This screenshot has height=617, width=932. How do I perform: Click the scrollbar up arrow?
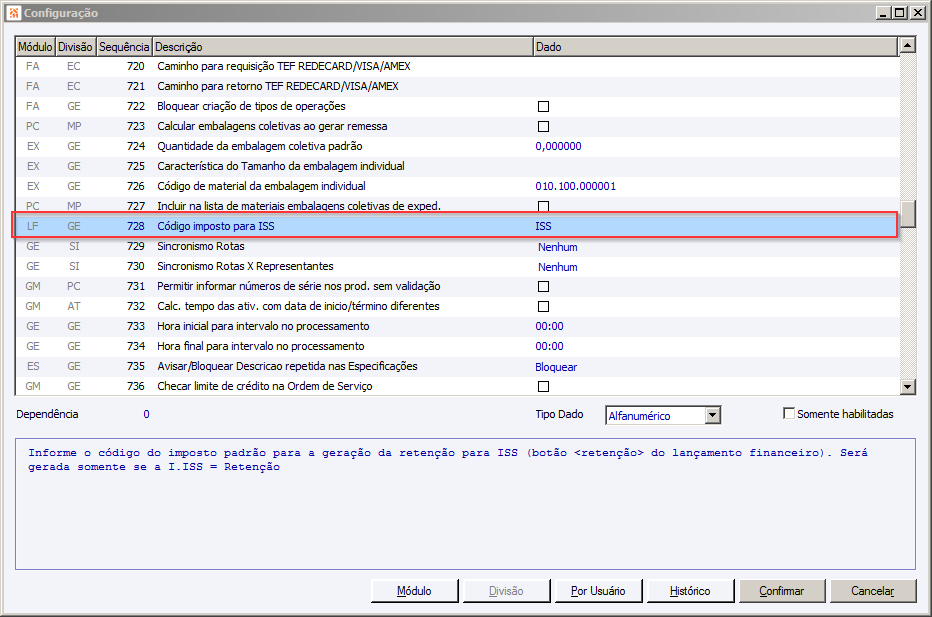pyautogui.click(x=908, y=45)
